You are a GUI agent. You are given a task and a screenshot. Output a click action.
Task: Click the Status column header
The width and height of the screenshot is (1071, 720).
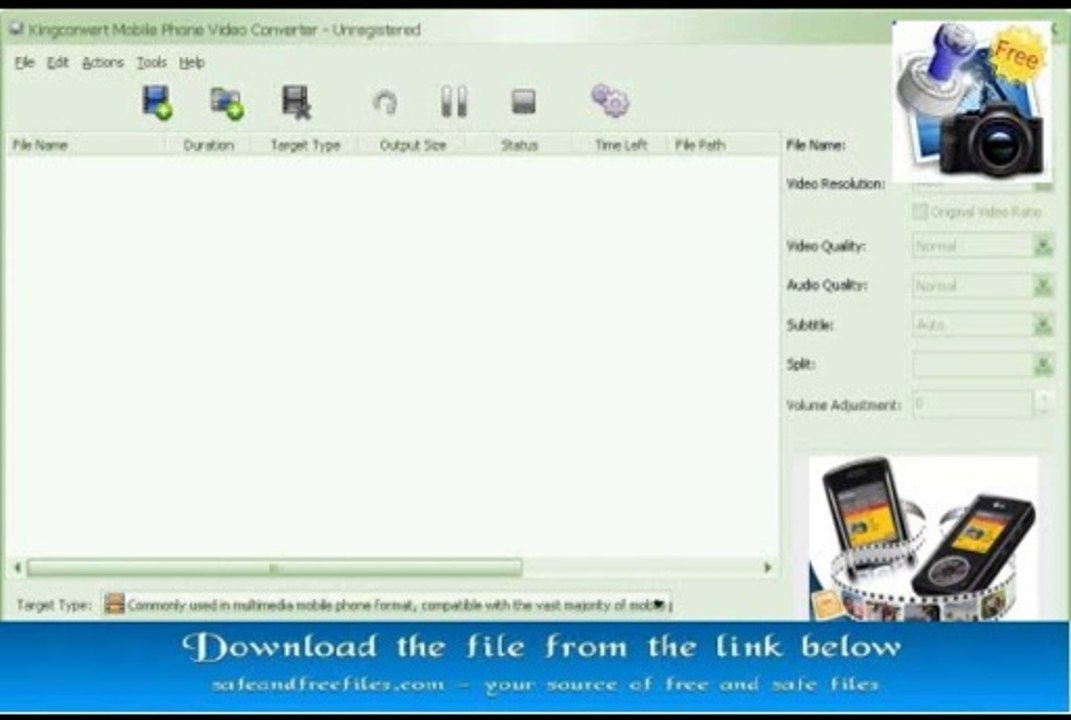[x=519, y=145]
